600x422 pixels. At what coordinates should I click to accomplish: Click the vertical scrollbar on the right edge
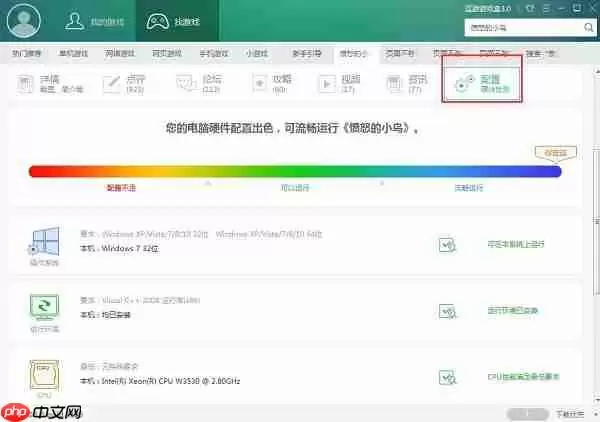(597, 222)
